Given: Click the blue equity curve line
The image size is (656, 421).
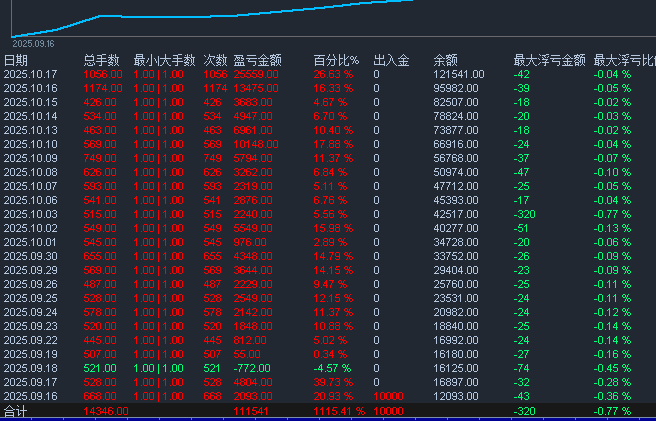Looking at the screenshot, I should [250, 14].
